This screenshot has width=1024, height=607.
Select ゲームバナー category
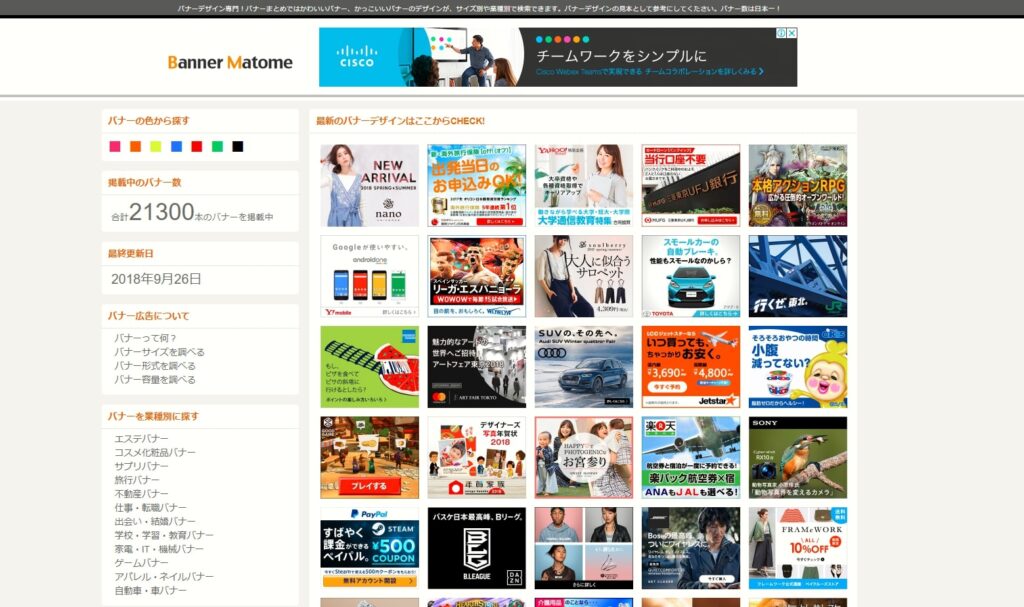(141, 562)
